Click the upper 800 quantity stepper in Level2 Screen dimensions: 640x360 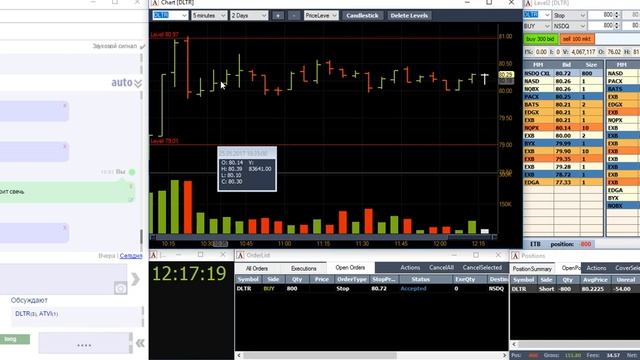[x=616, y=15]
